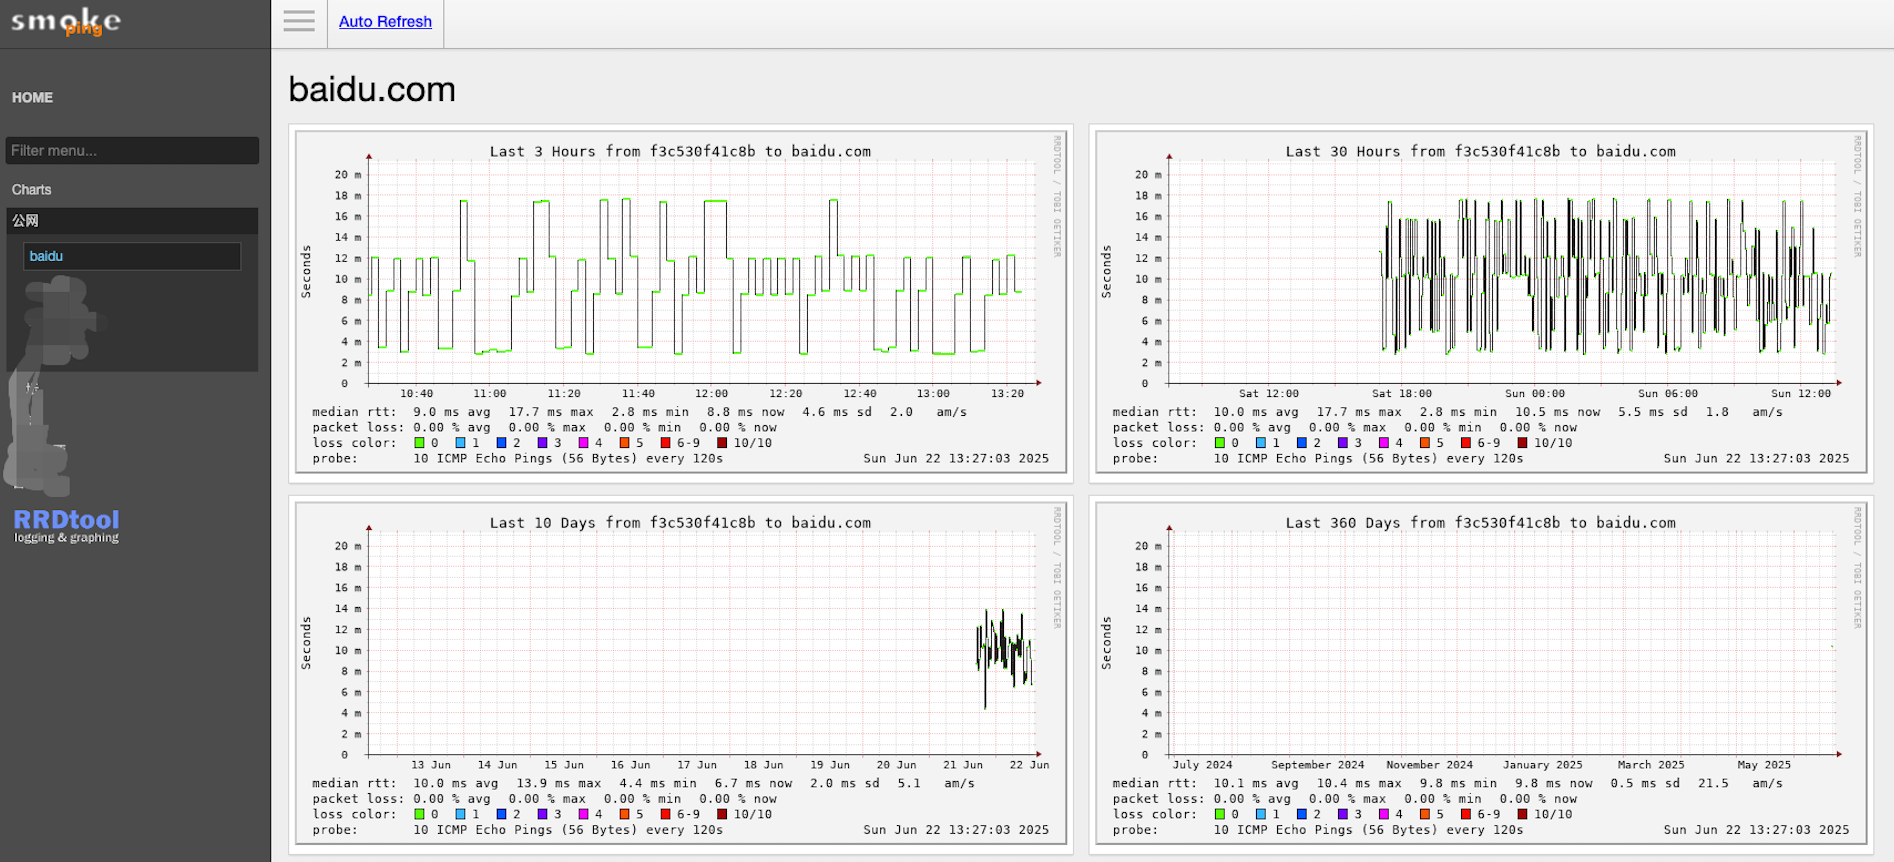Toggle the hamburger menu button
This screenshot has height=862, width=1894.
tap(299, 21)
